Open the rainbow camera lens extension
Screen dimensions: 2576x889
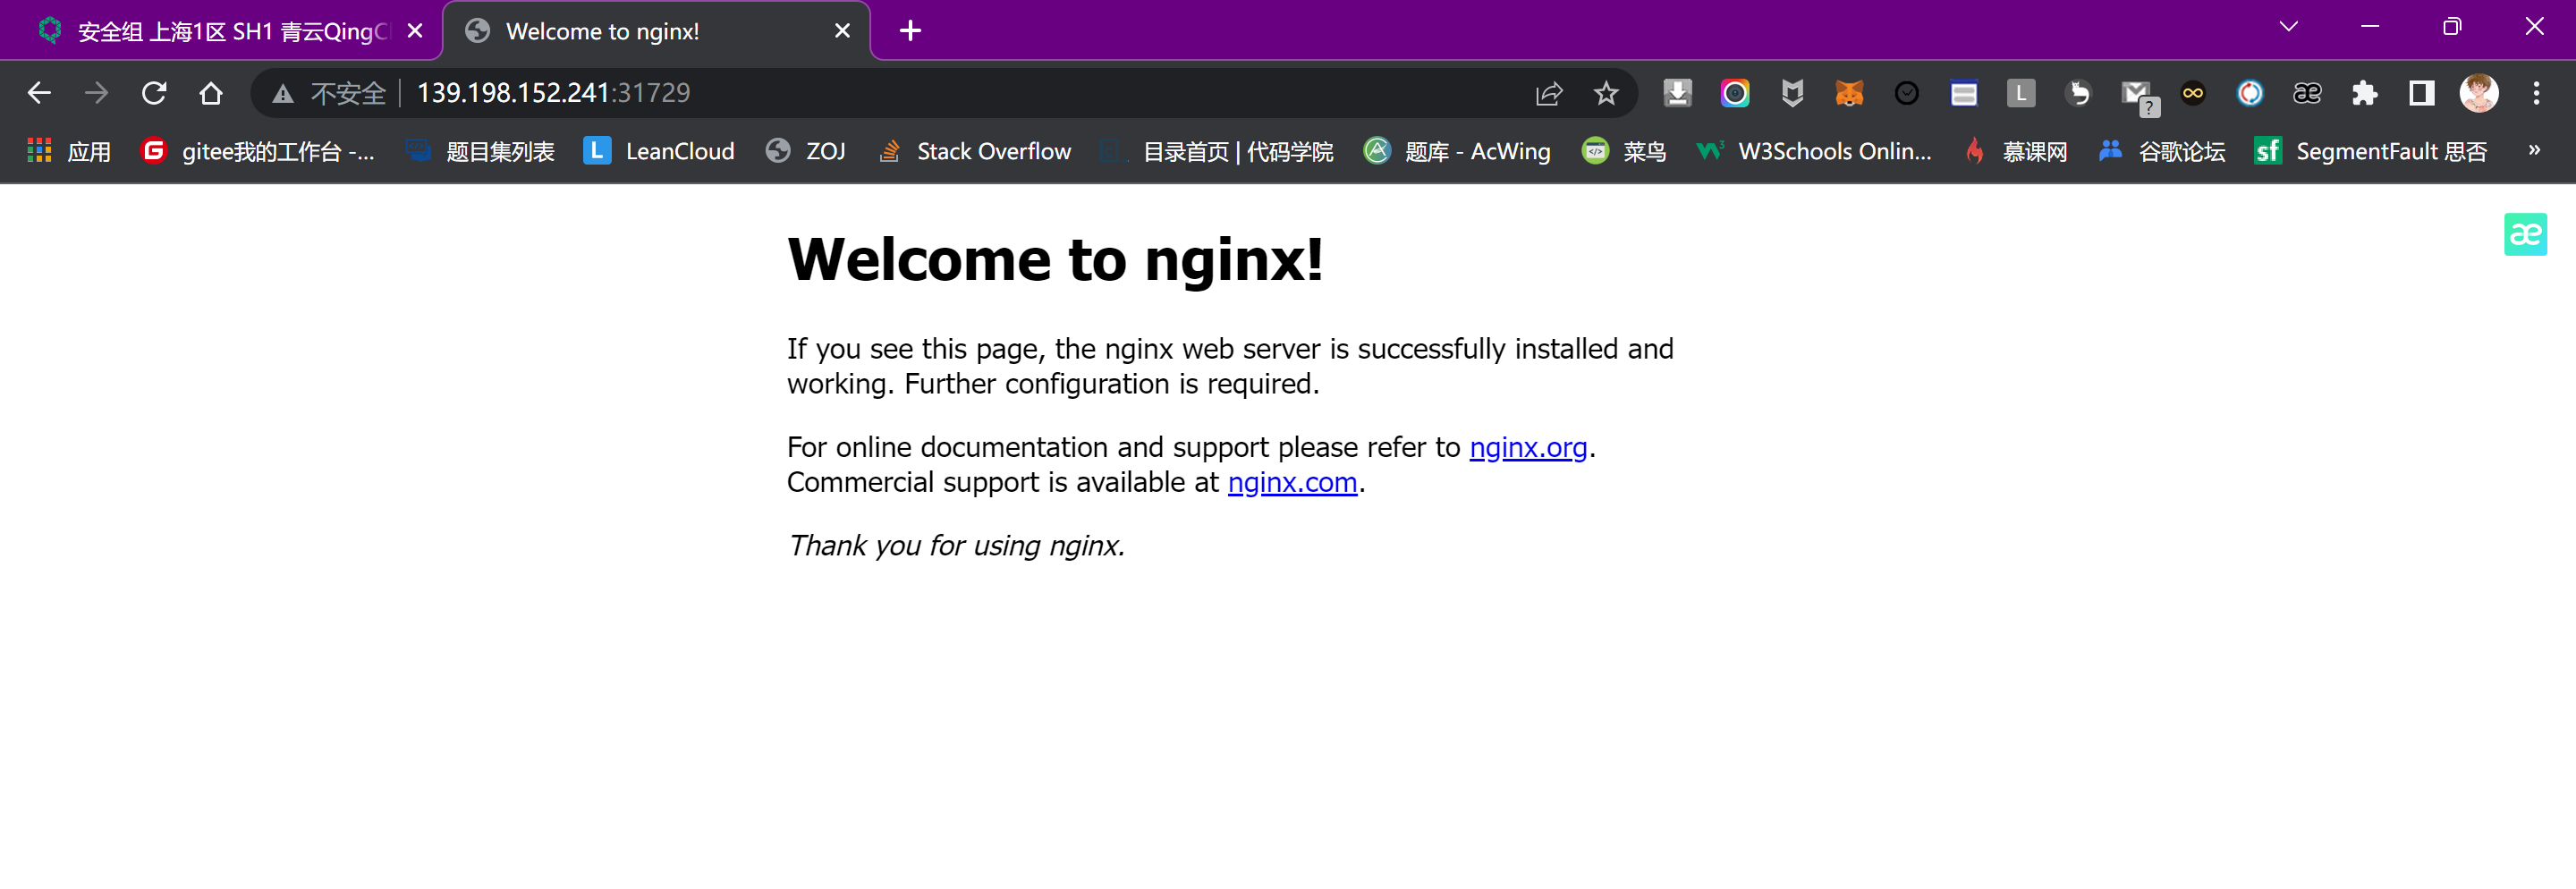pyautogui.click(x=1735, y=93)
